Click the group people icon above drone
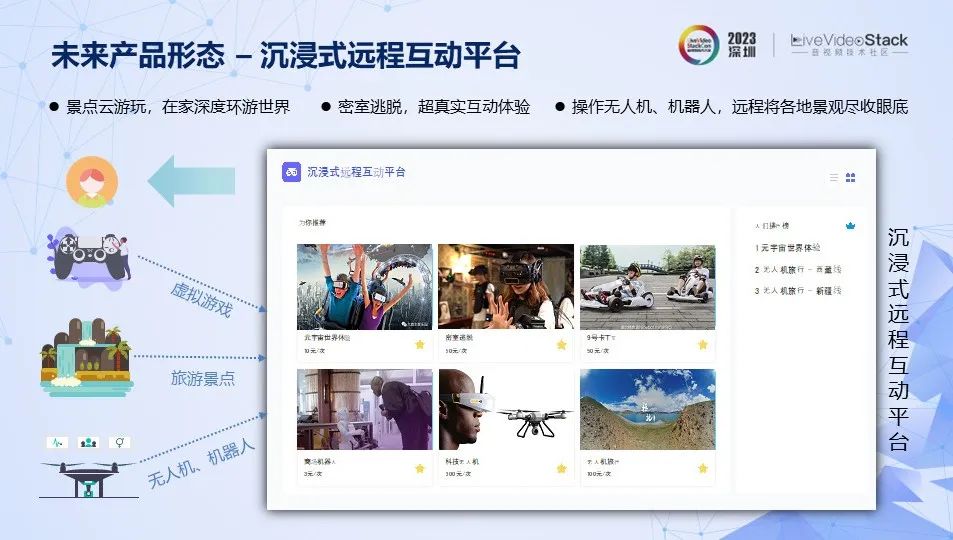The width and height of the screenshot is (953, 540). tap(89, 442)
